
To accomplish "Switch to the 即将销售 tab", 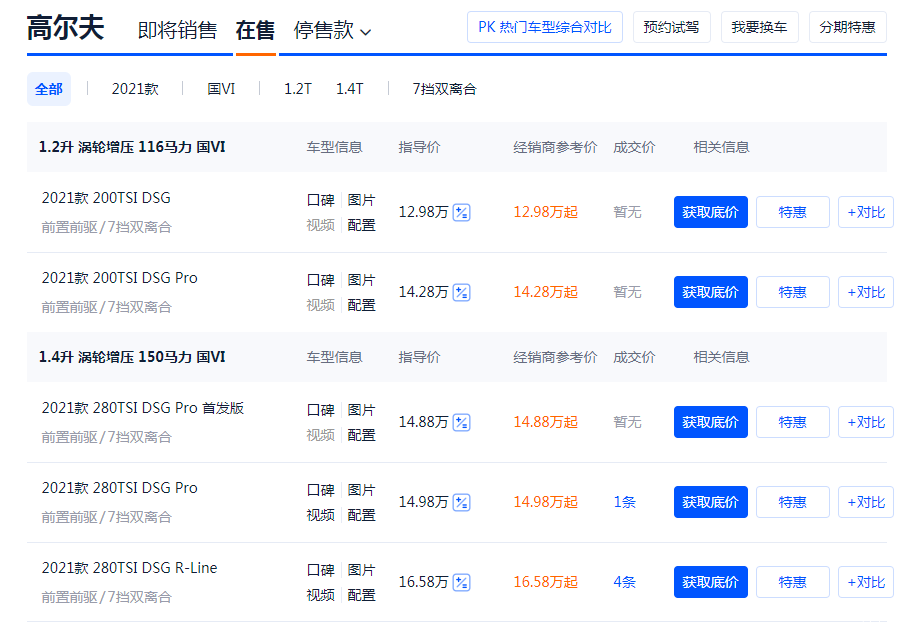I will coord(177,31).
